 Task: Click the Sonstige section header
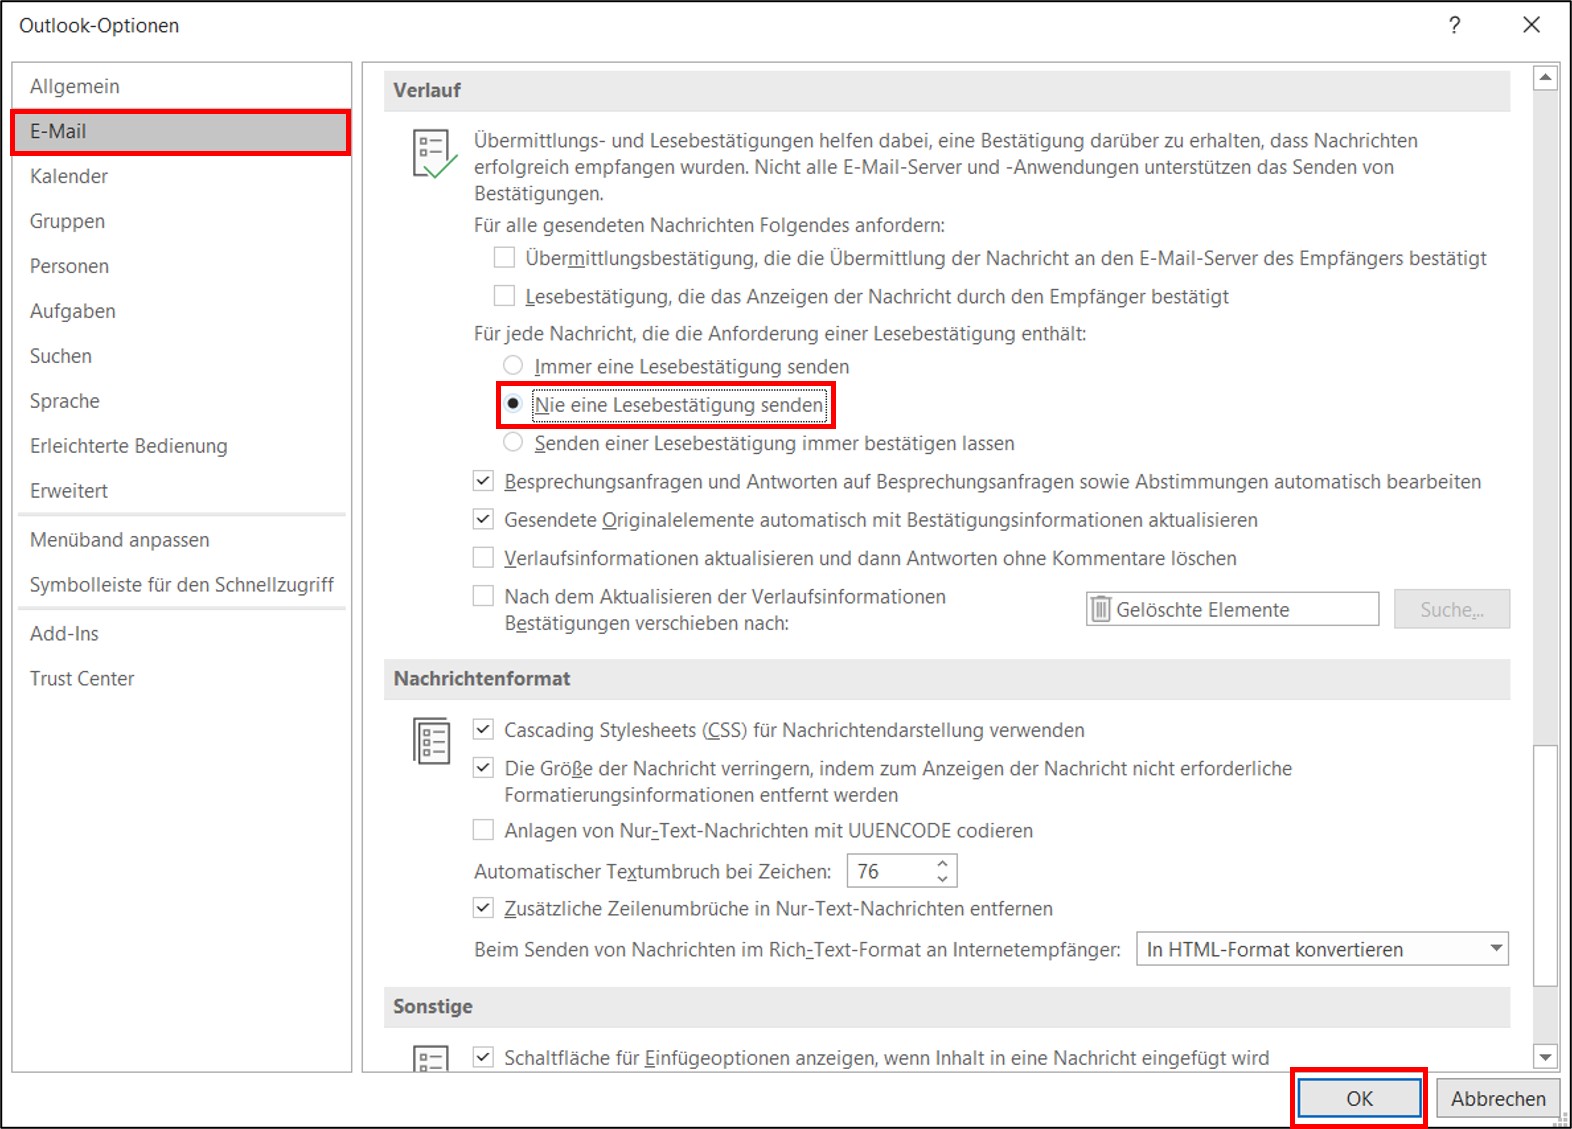[x=946, y=1007]
